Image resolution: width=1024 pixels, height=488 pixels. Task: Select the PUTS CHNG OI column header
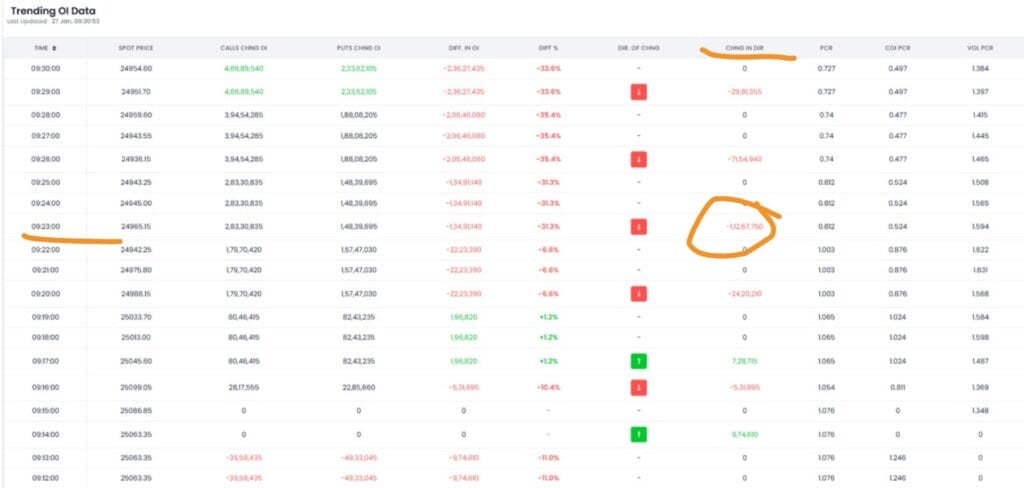357,48
